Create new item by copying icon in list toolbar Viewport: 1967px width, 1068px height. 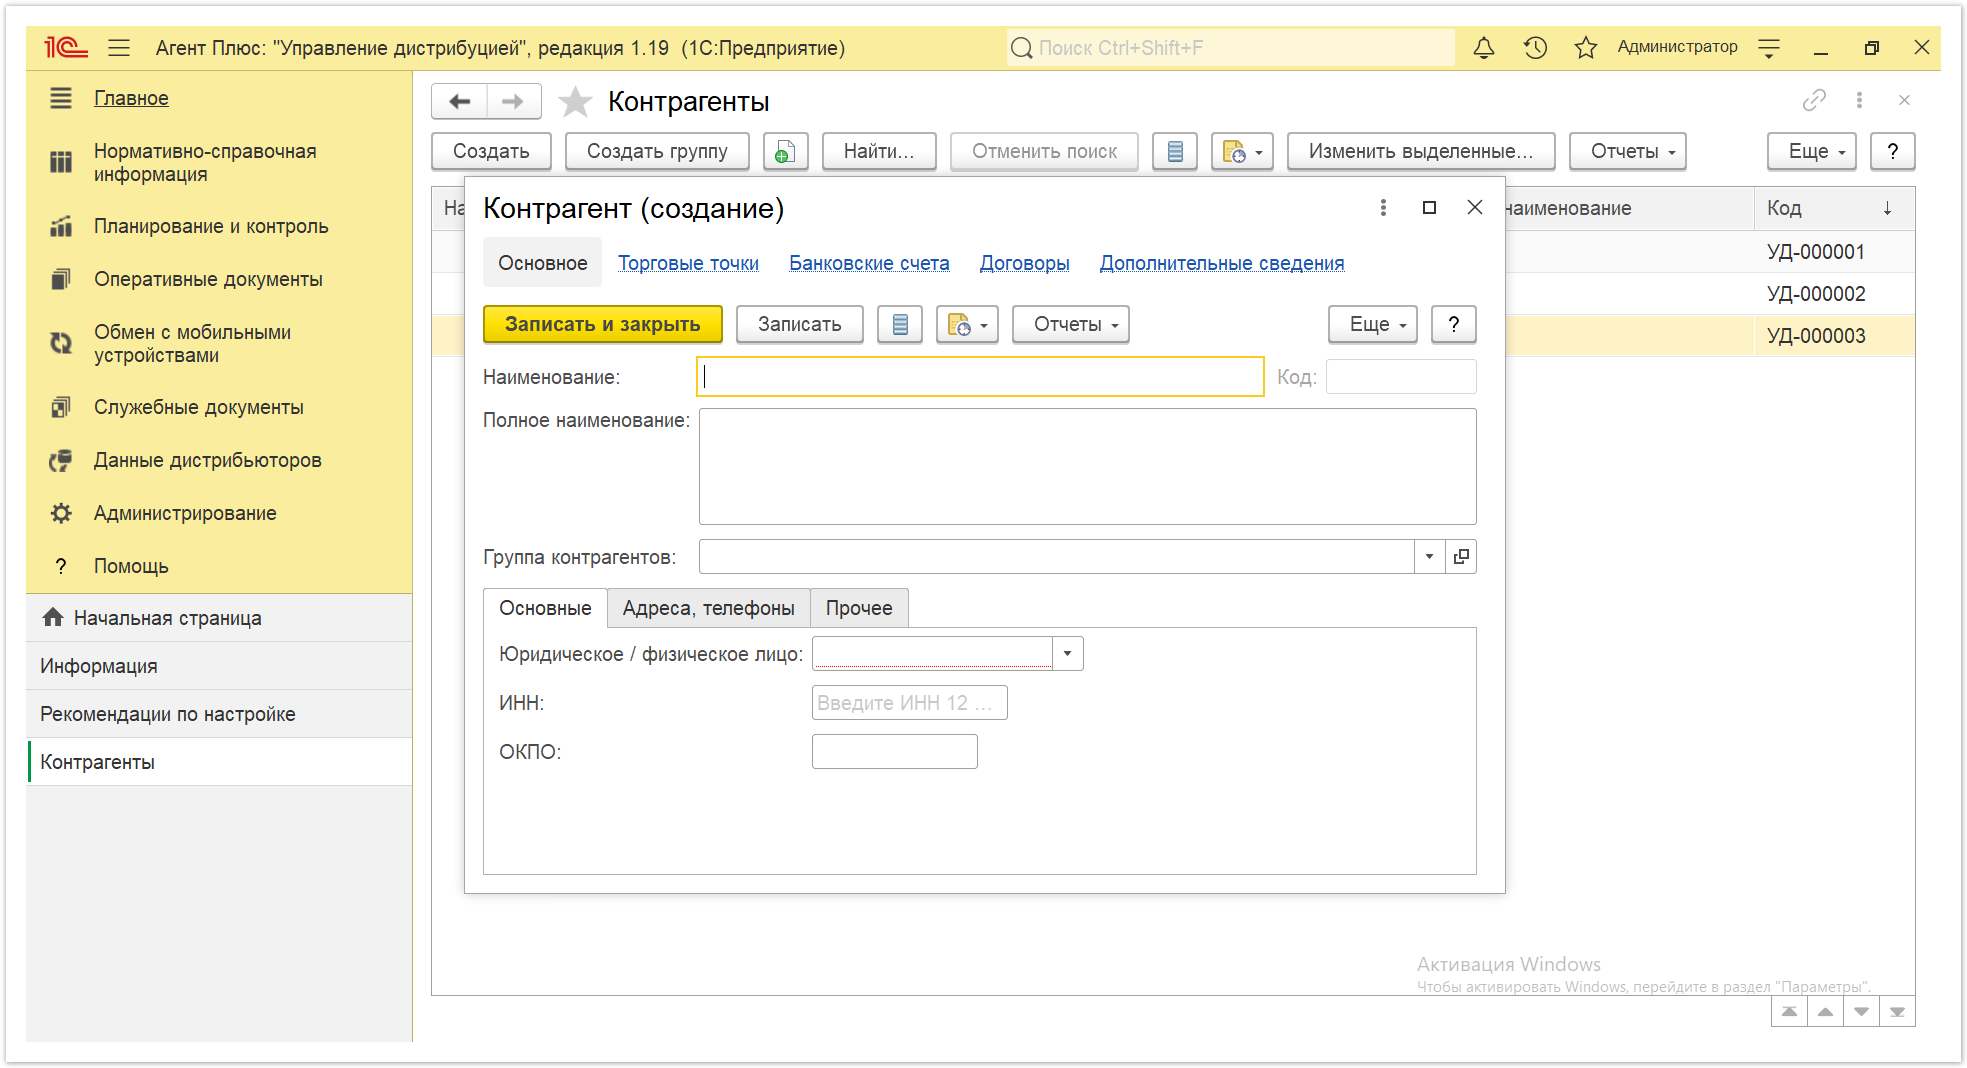[x=785, y=151]
